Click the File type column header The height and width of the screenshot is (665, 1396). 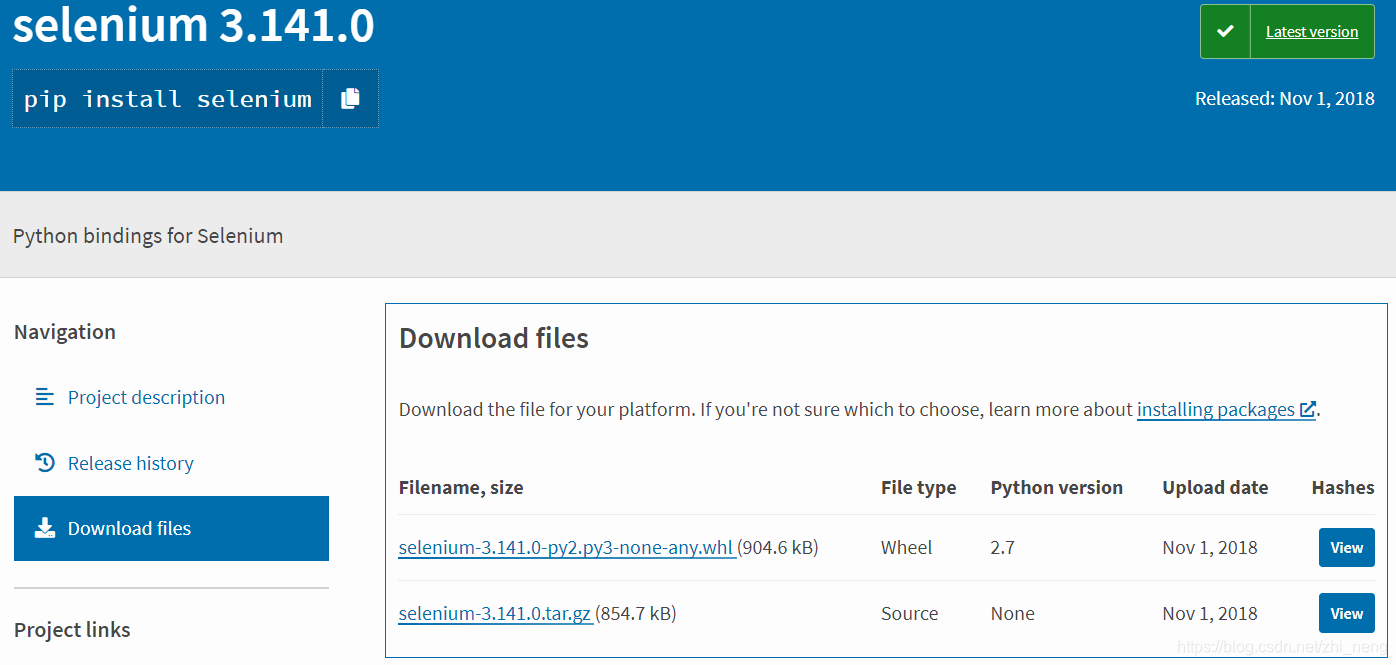(x=918, y=487)
